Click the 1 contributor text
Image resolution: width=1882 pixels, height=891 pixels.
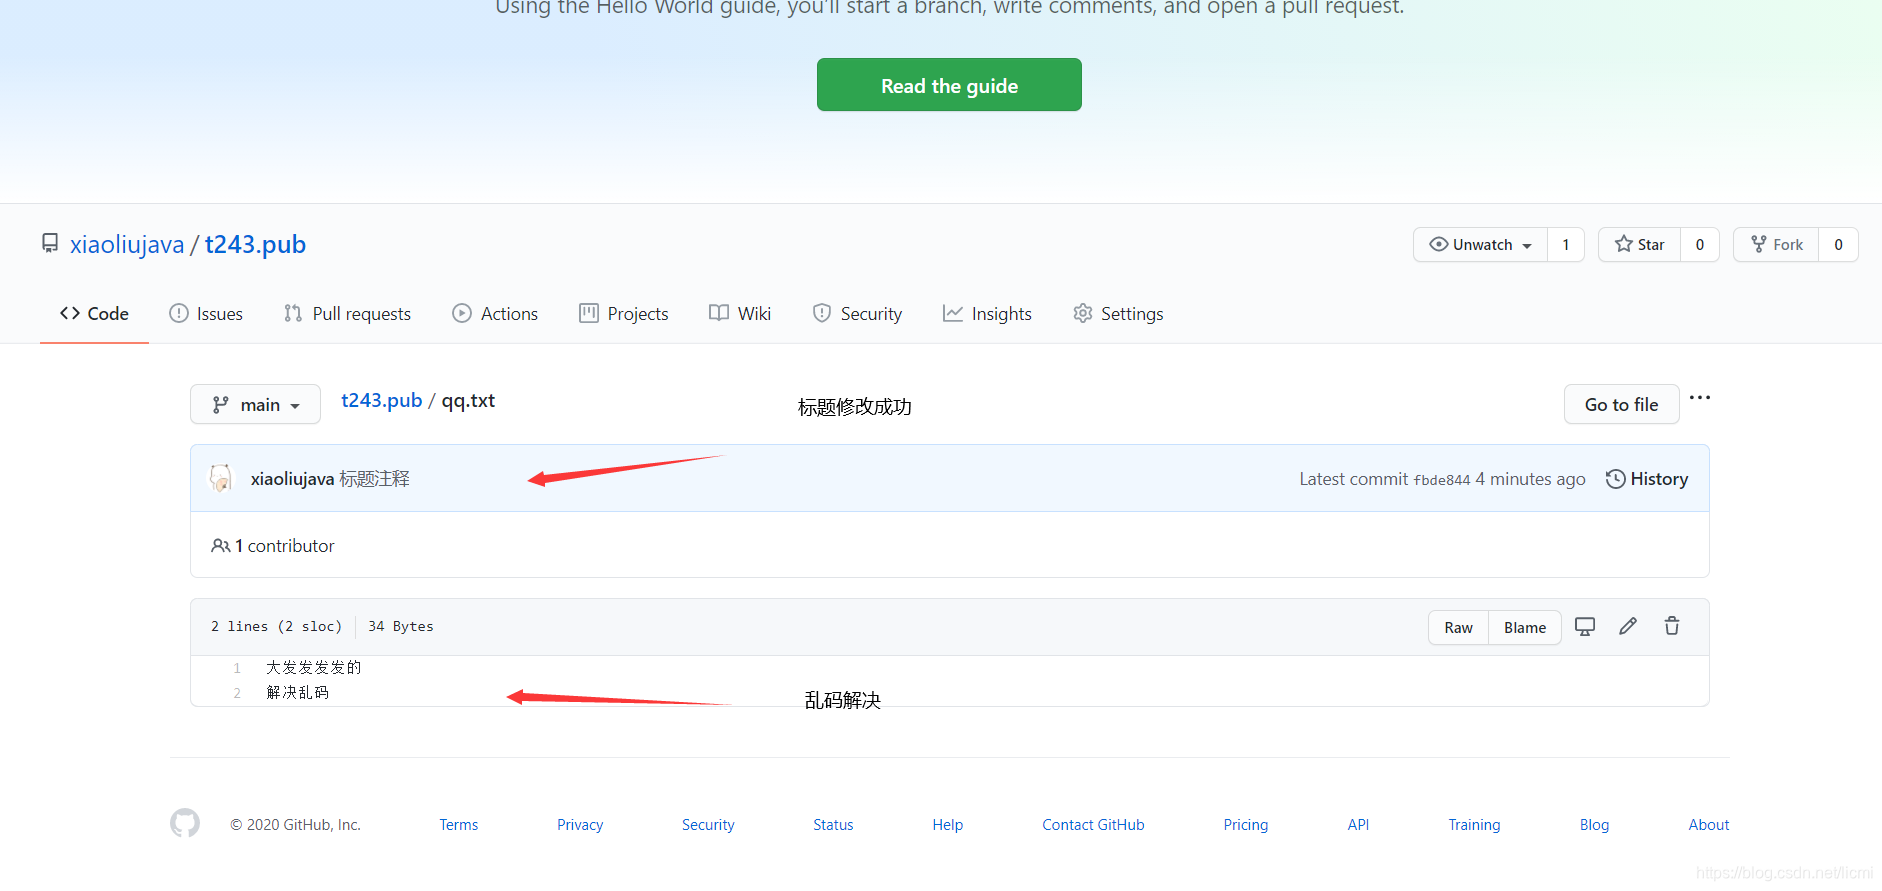coord(285,546)
